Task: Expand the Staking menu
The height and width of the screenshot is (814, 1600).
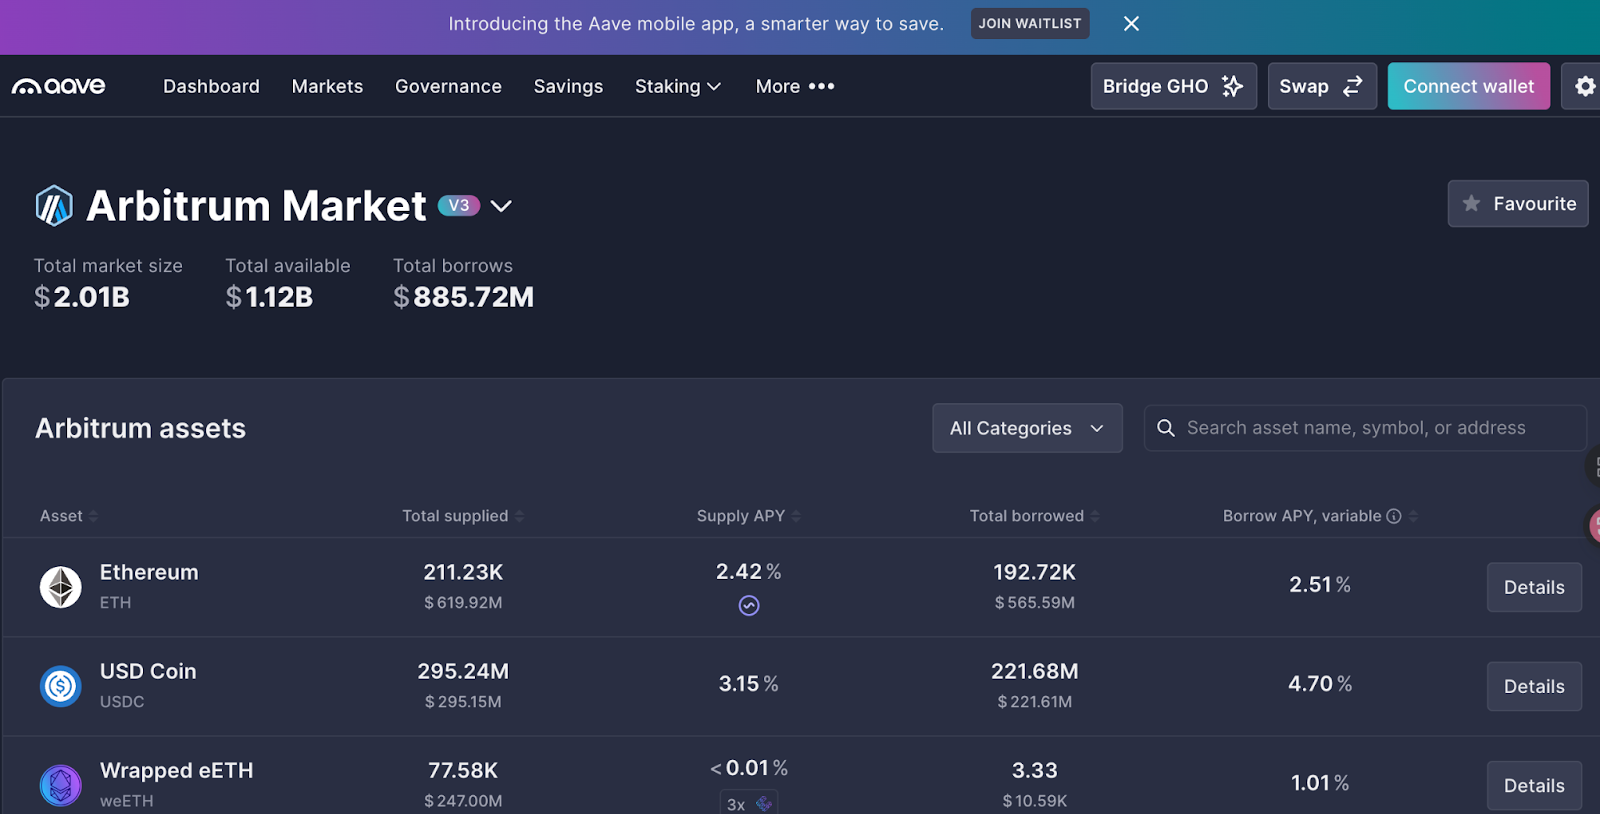Action: 677,87
